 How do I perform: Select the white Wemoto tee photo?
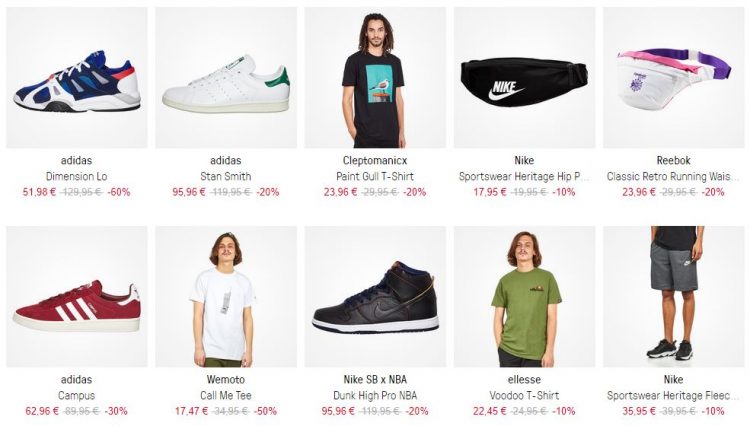coord(226,296)
